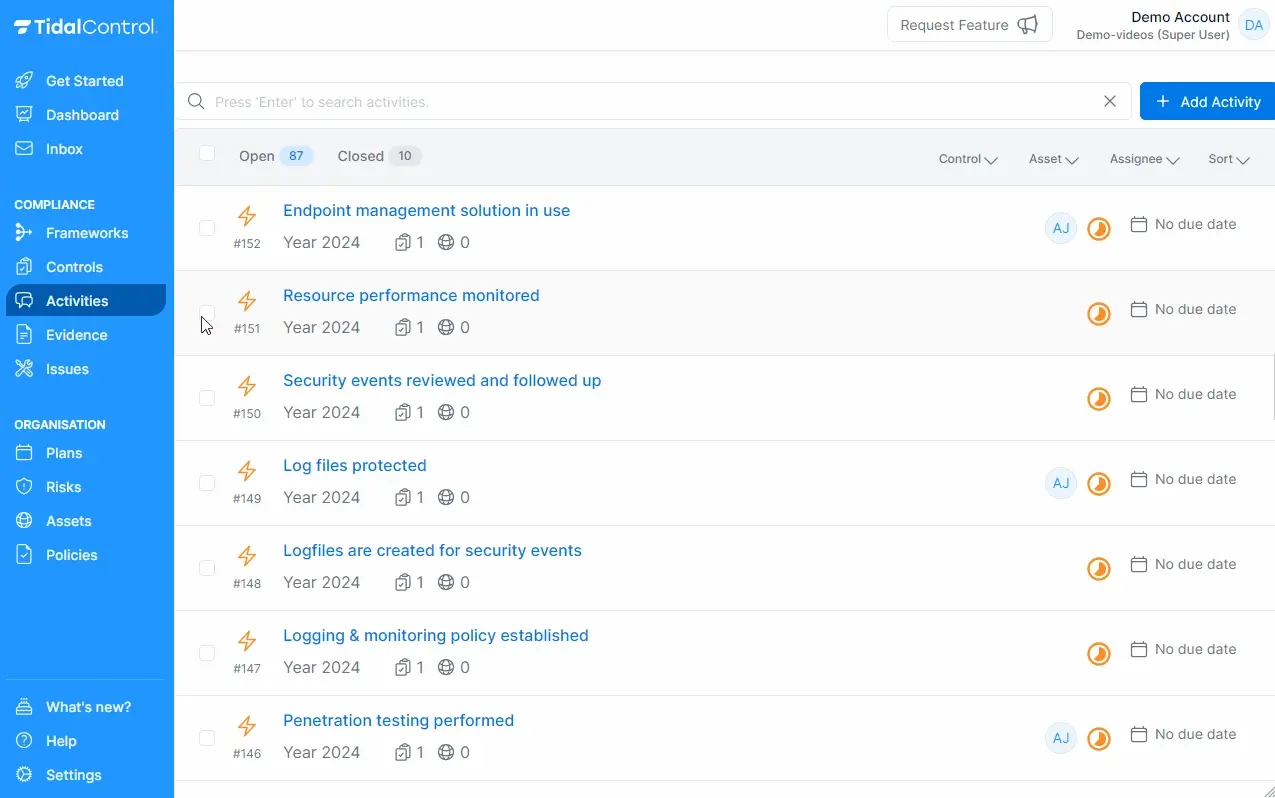The image size is (1275, 798).
Task: Click No due date on Penetration testing row
Action: [1195, 734]
